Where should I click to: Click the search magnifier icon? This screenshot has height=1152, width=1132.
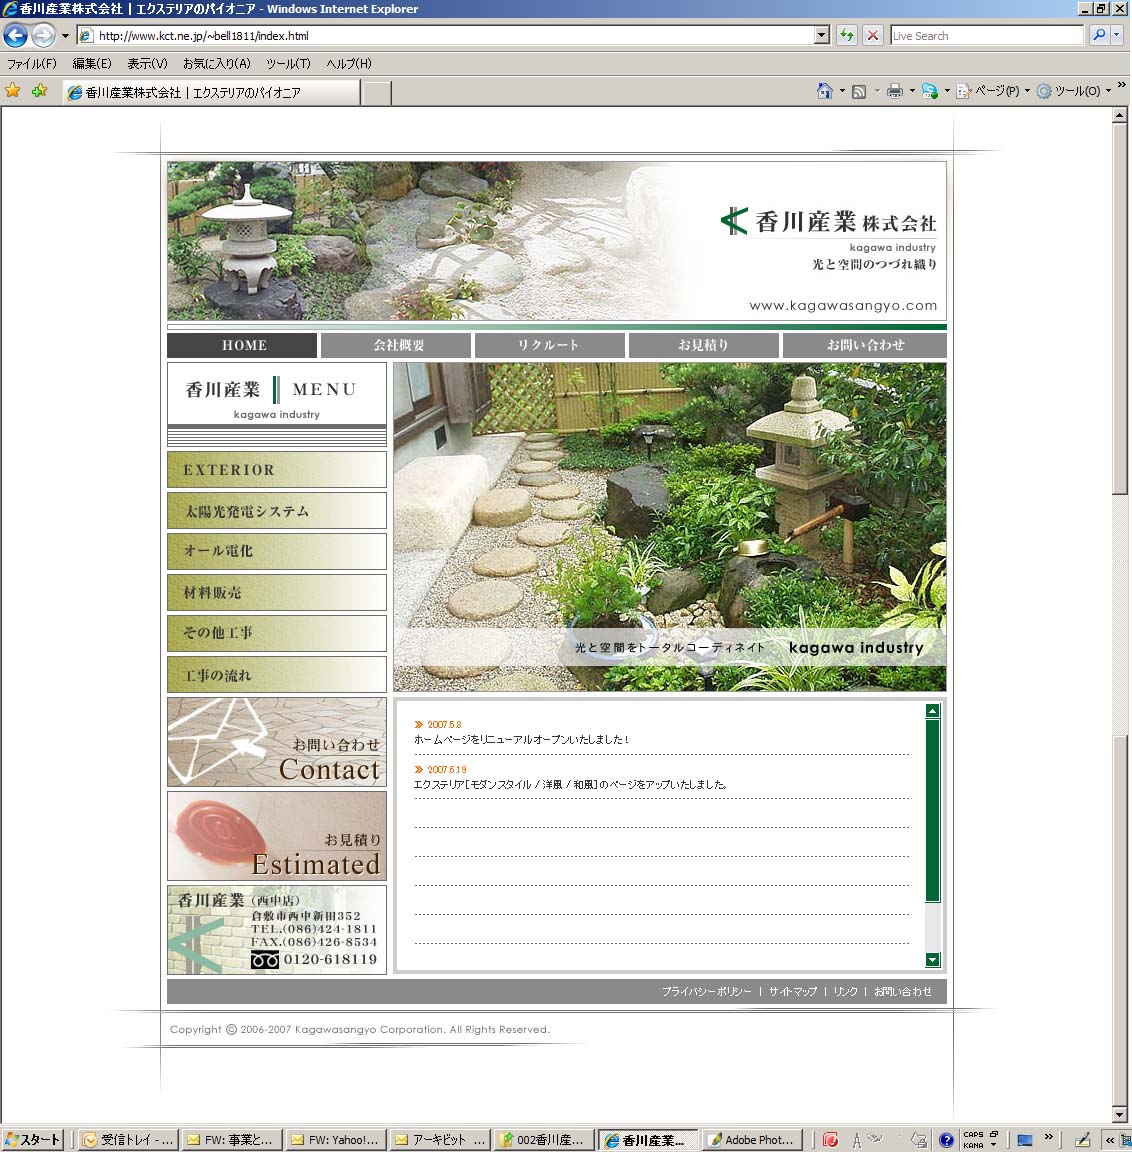click(1099, 35)
